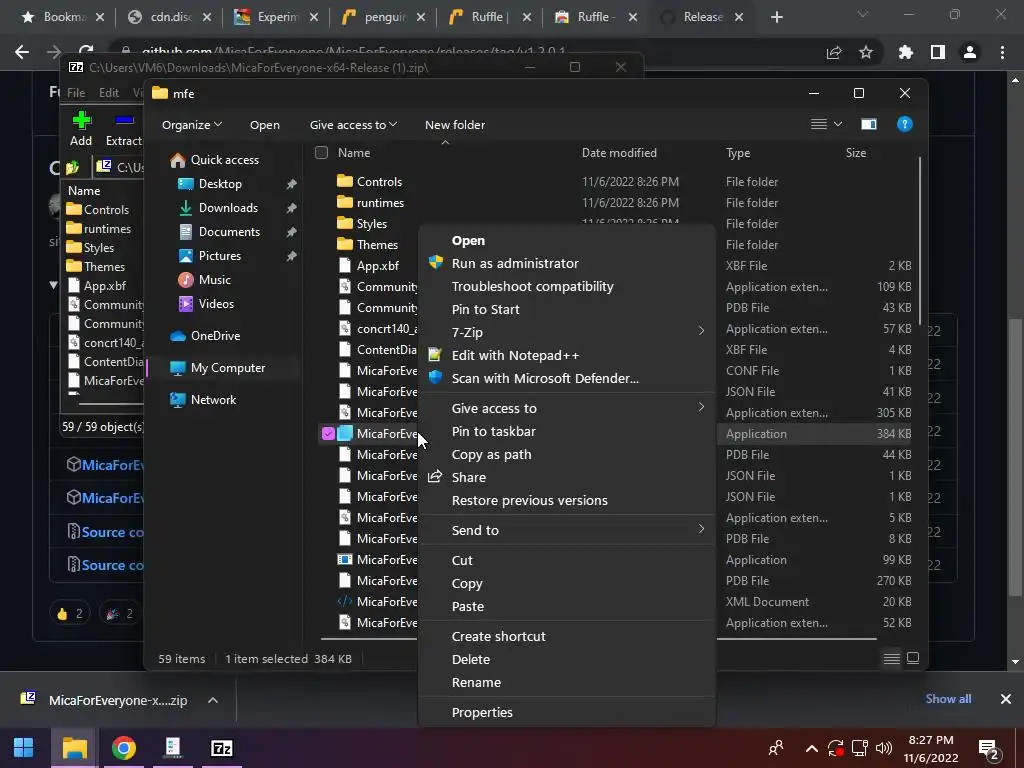The image size is (1024, 768).
Task: Expand the 7-Zip submenu
Action: [566, 332]
